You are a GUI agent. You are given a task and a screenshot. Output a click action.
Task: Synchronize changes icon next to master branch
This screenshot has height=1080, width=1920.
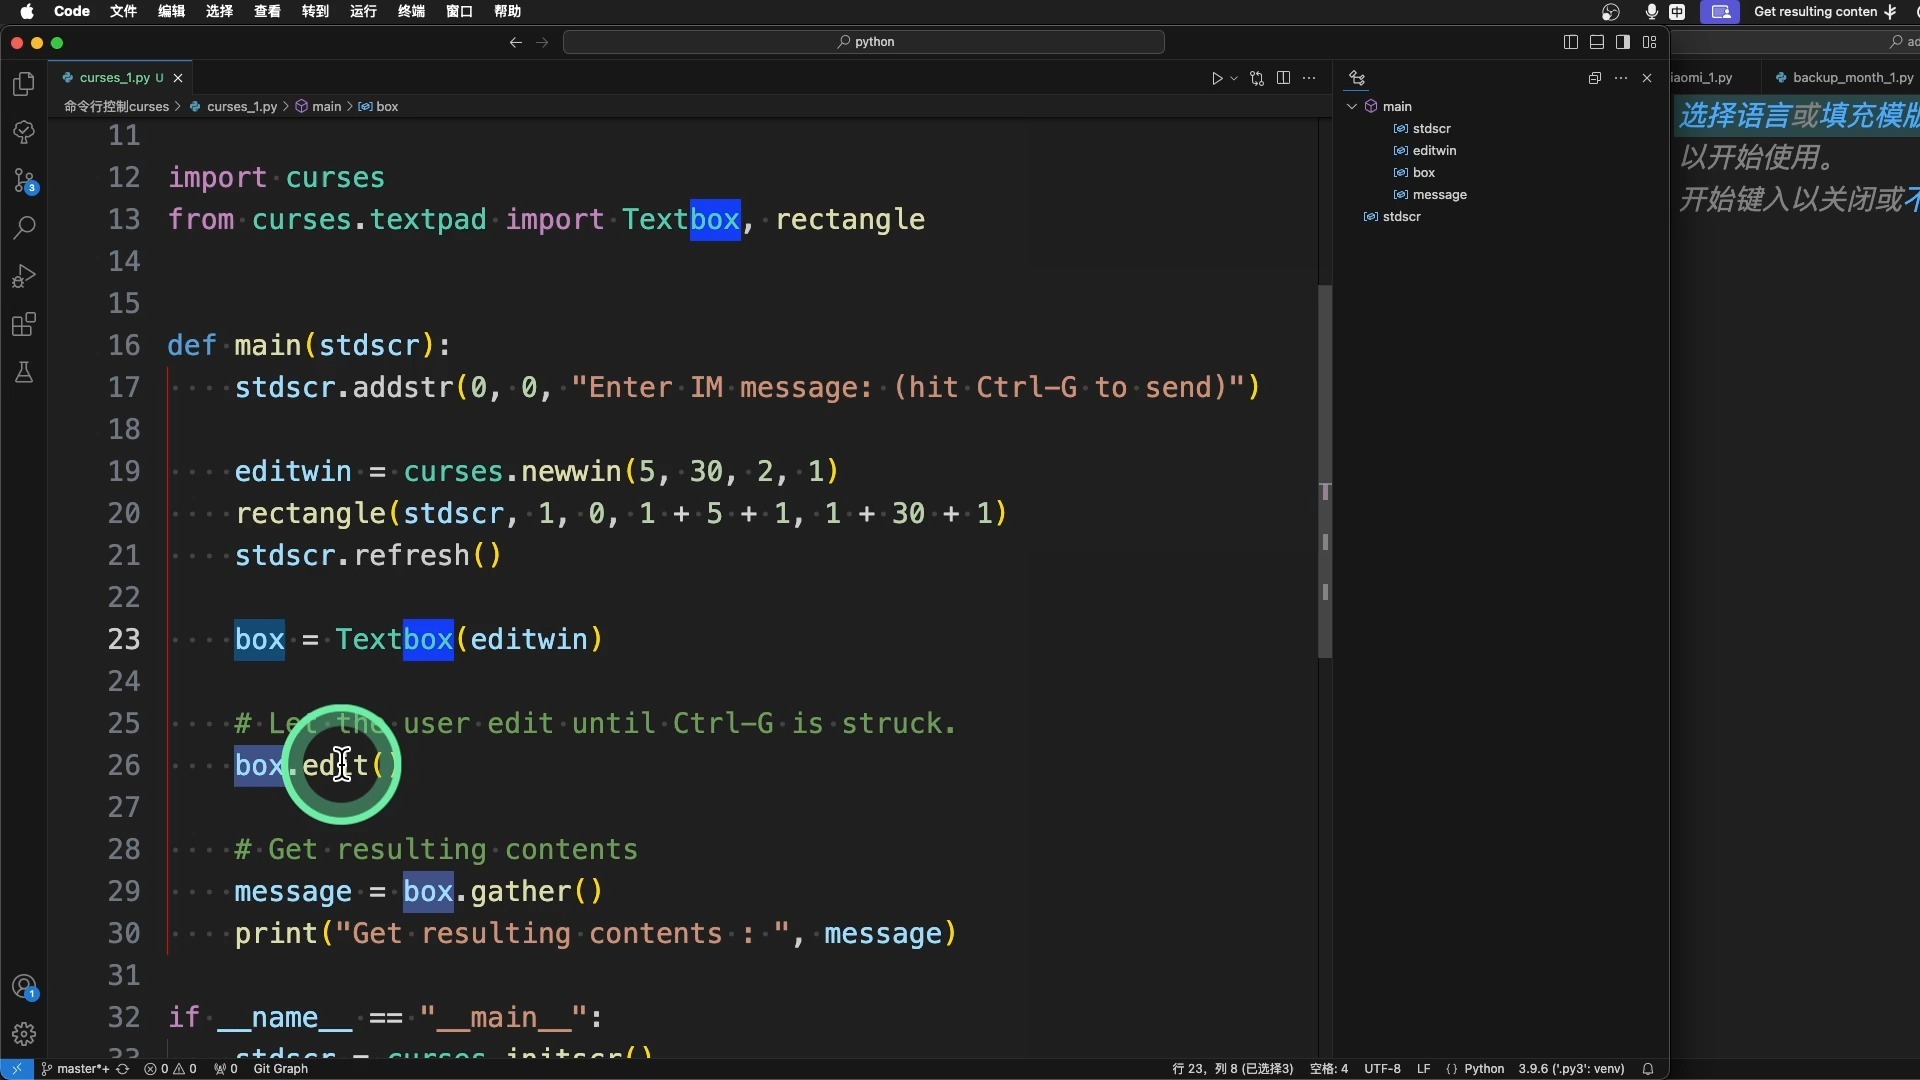[123, 1069]
